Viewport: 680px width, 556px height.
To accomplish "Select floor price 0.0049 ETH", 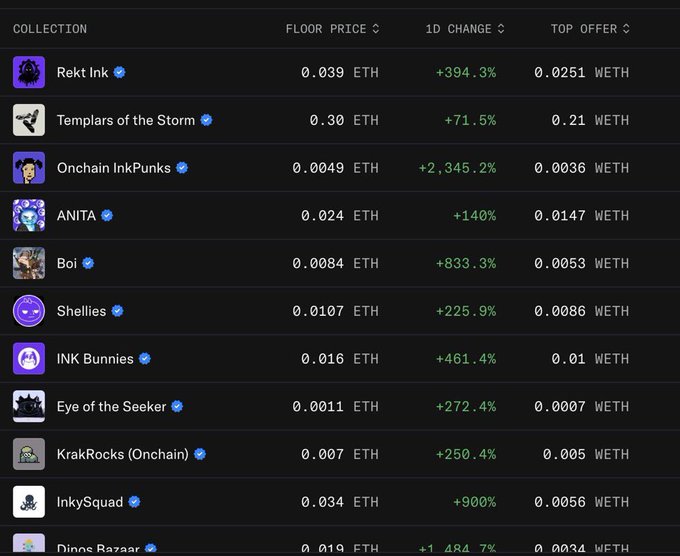I will tap(335, 167).
